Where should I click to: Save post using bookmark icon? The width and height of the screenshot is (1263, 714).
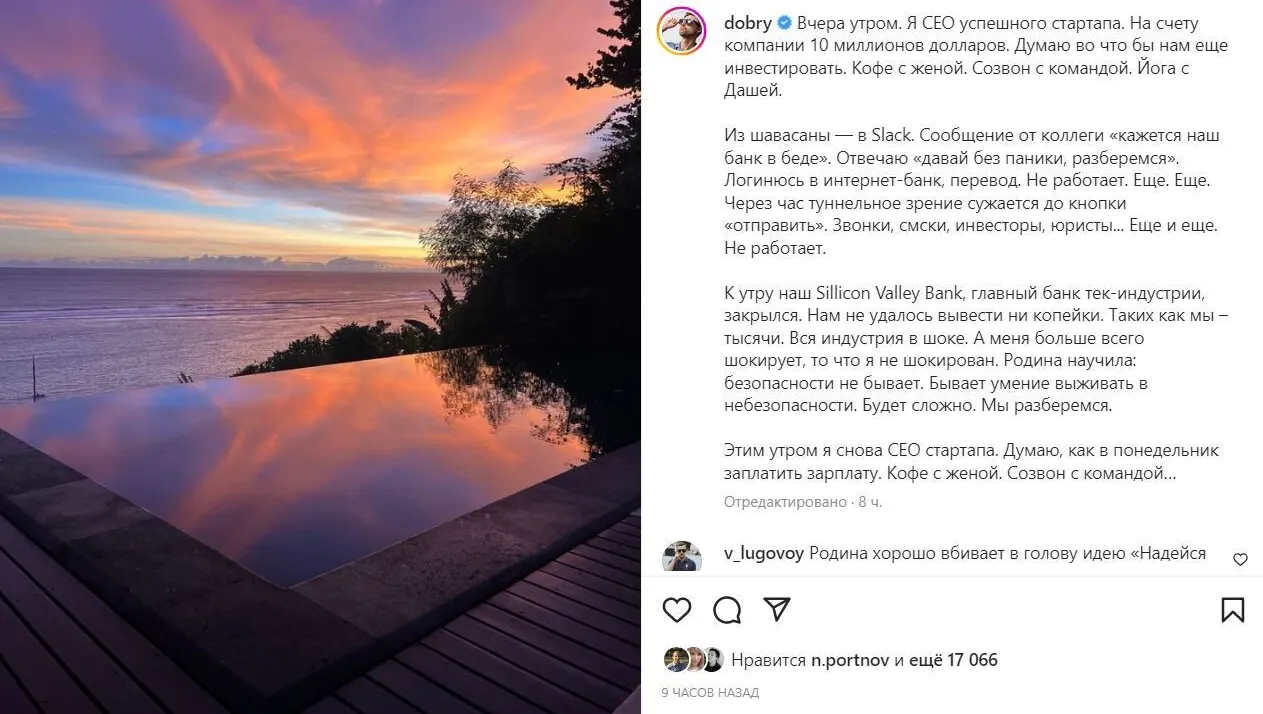[x=1233, y=610]
